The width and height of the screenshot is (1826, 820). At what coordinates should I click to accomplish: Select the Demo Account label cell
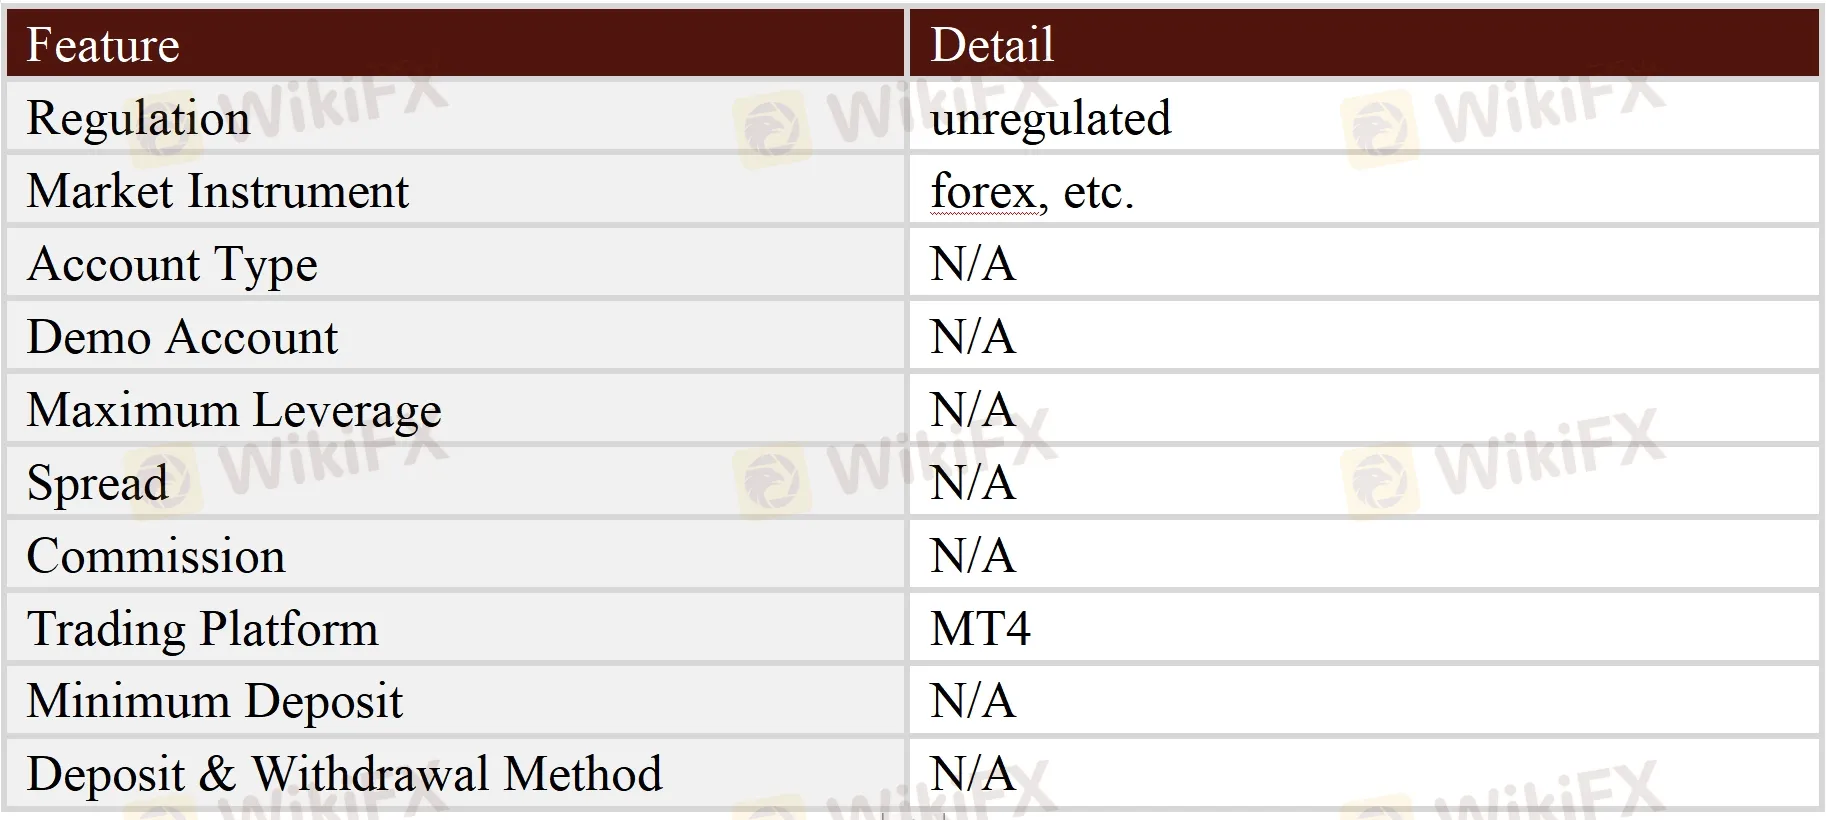[182, 337]
